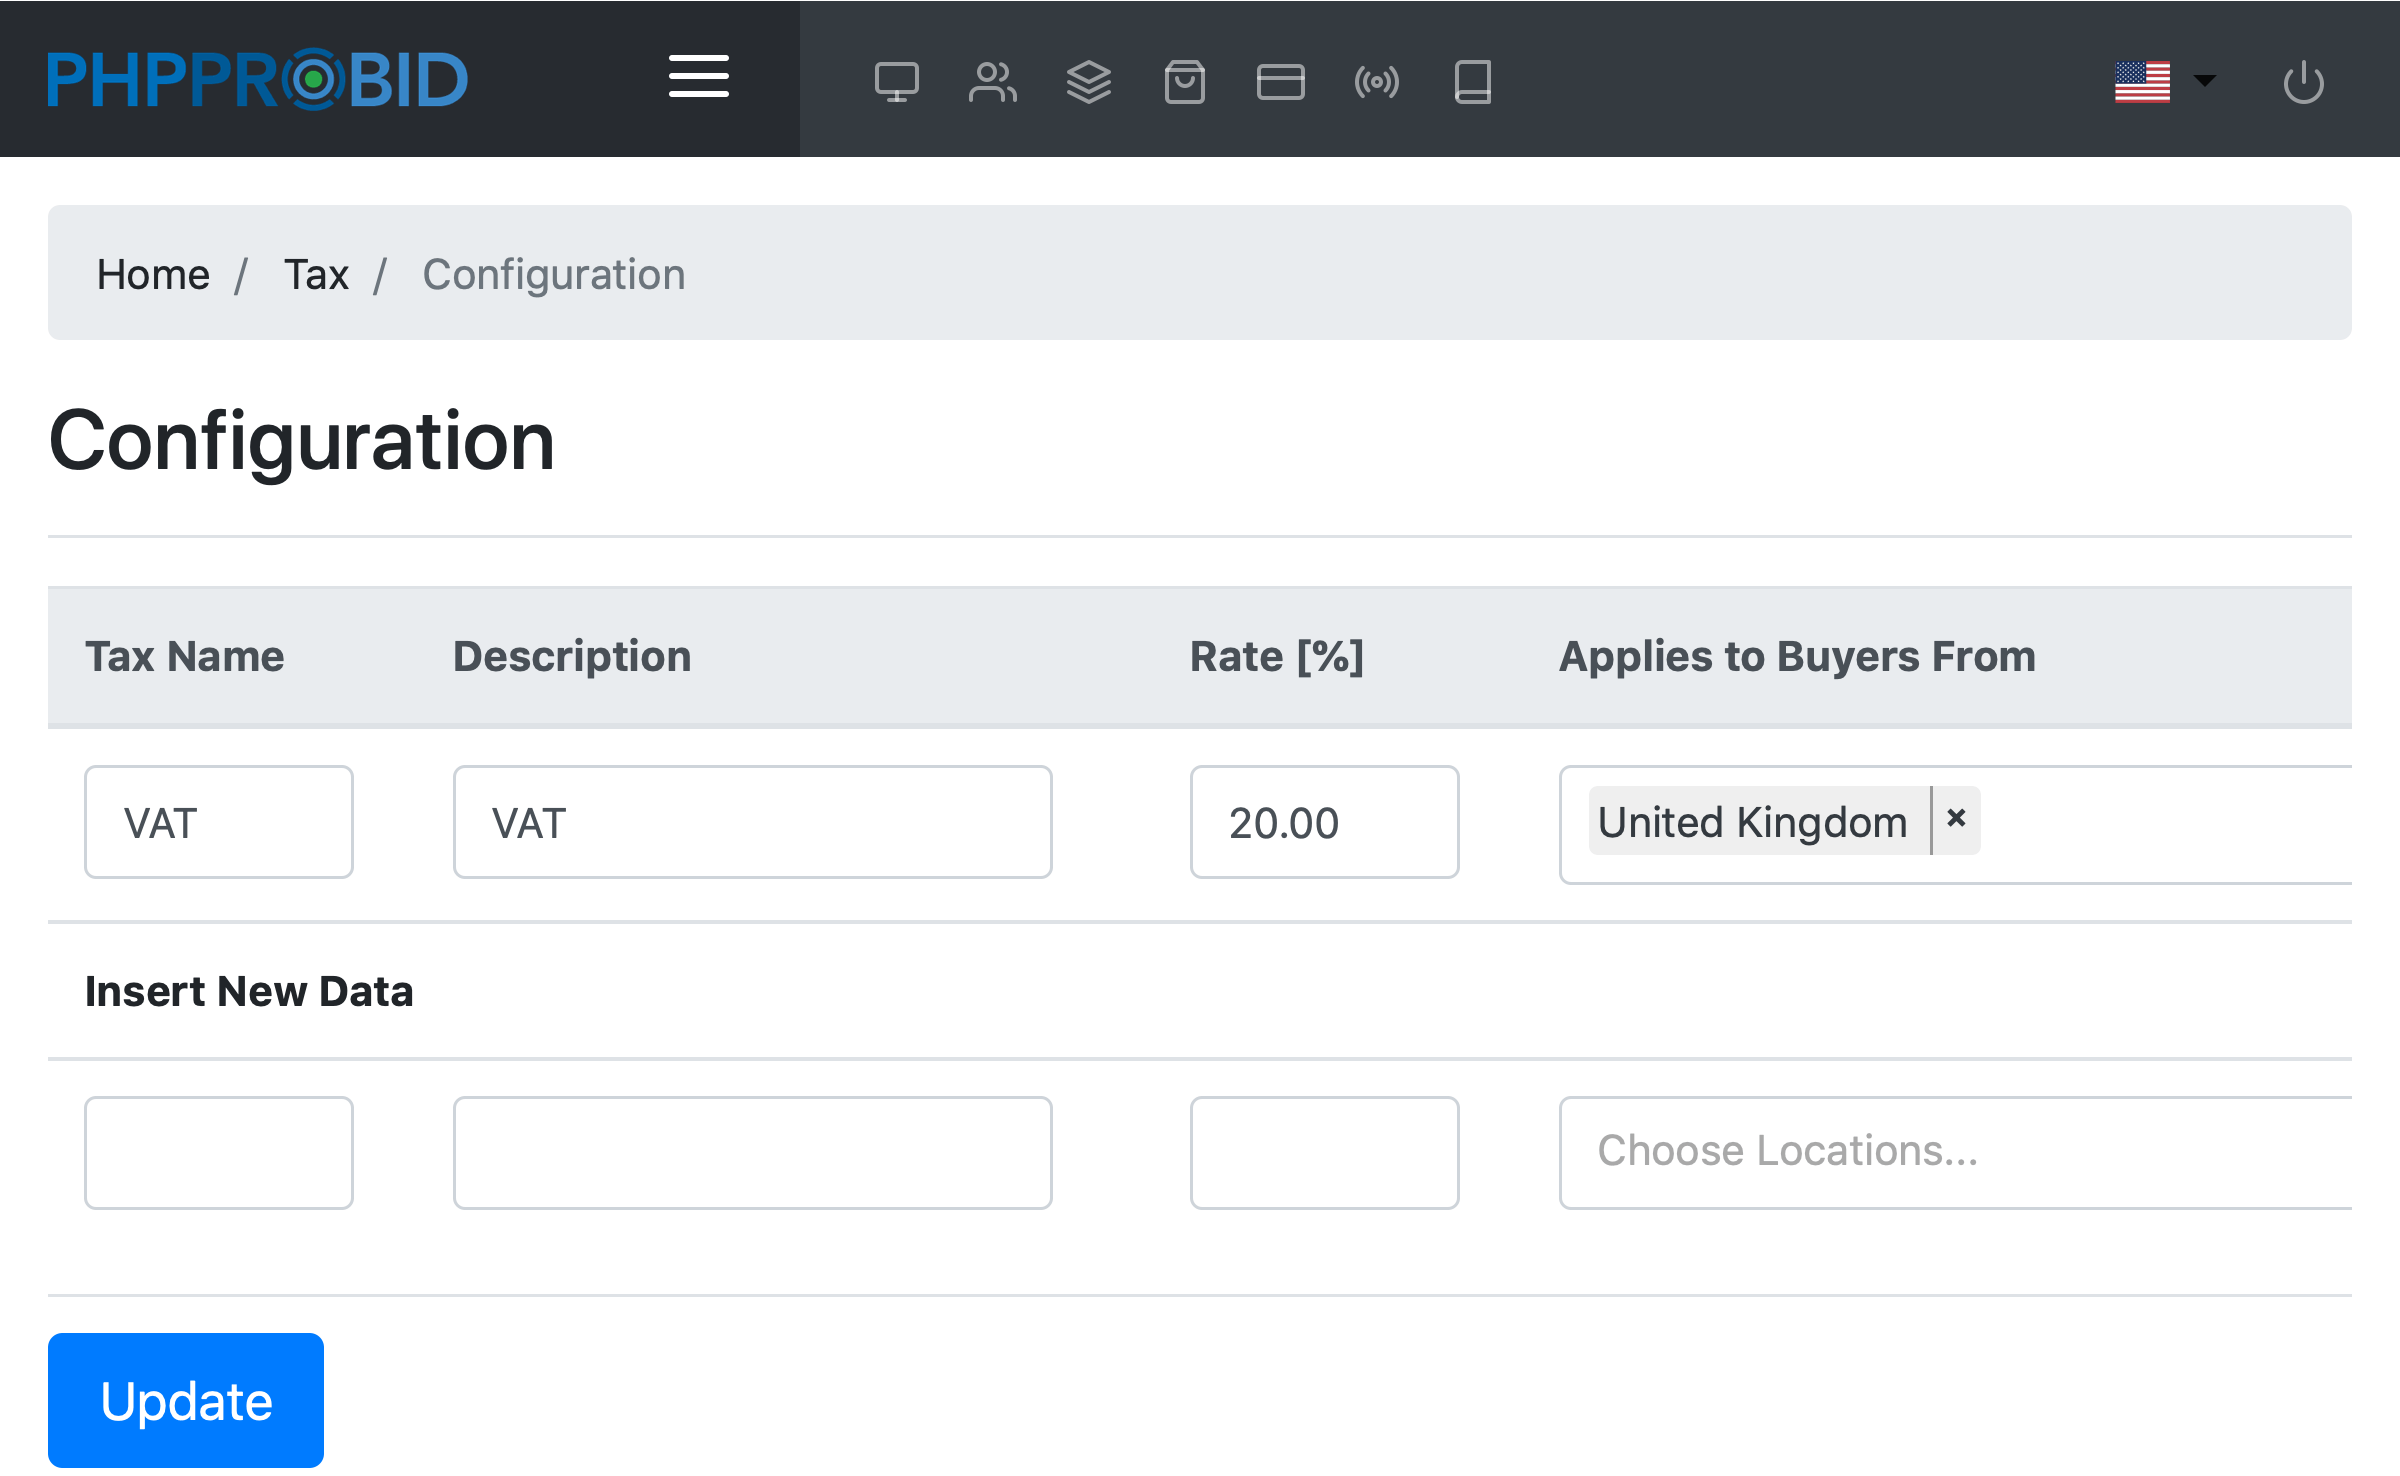
Task: Click empty new Description input field
Action: [x=752, y=1152]
